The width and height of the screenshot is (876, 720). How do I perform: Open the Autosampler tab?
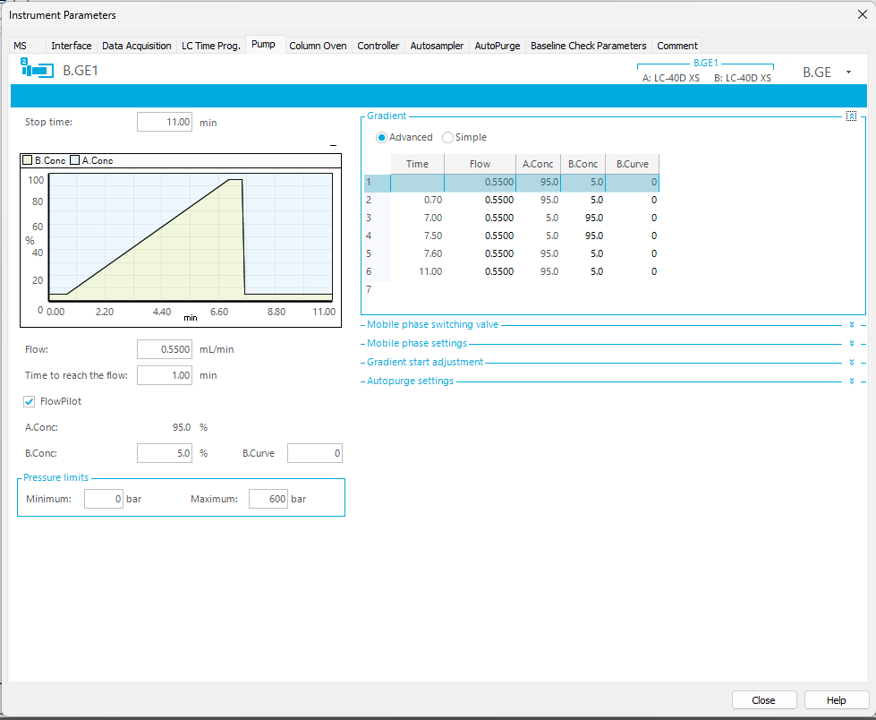click(437, 46)
